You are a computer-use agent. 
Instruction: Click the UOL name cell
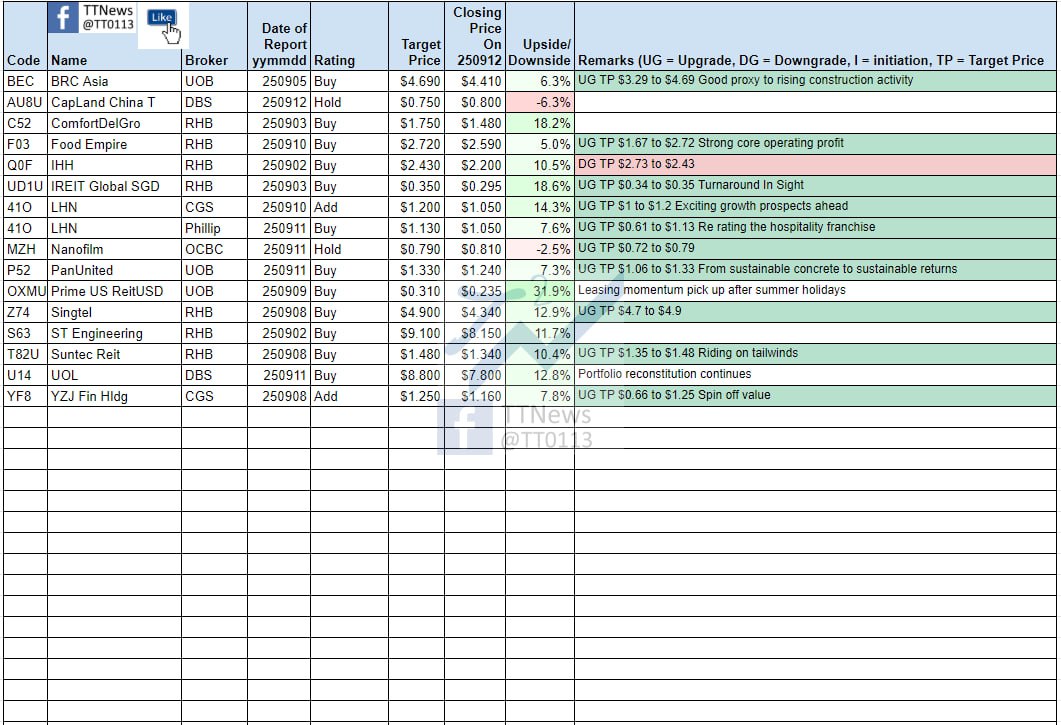pos(114,375)
